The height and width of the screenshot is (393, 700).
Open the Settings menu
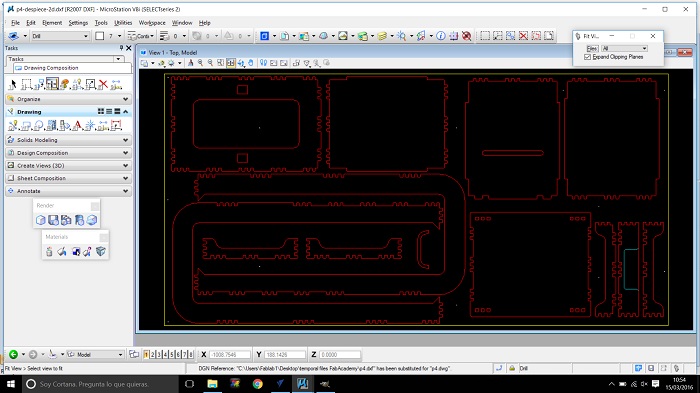point(78,23)
